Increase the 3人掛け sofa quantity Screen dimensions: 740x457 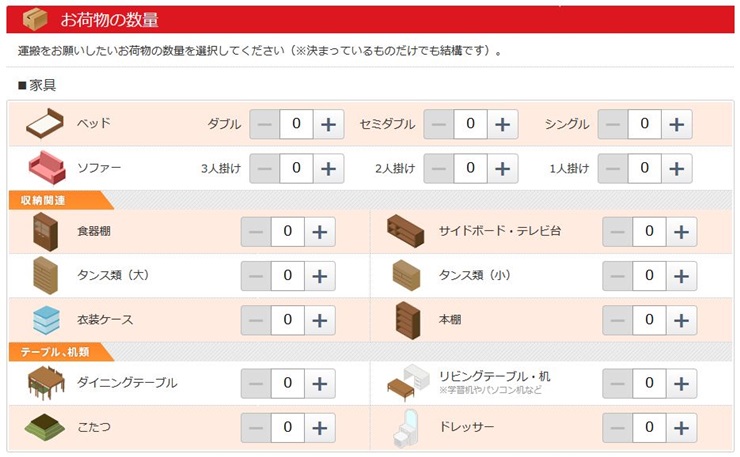(328, 169)
